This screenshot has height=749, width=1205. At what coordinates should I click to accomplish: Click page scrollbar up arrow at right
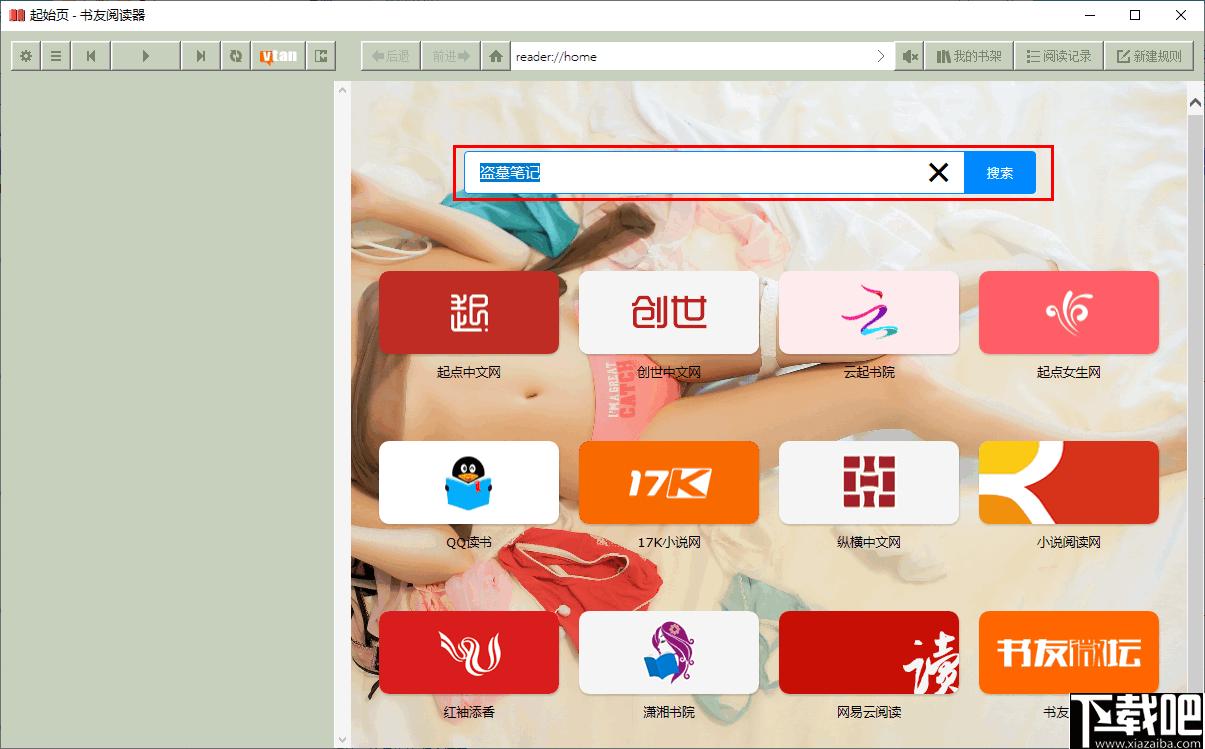click(1195, 102)
